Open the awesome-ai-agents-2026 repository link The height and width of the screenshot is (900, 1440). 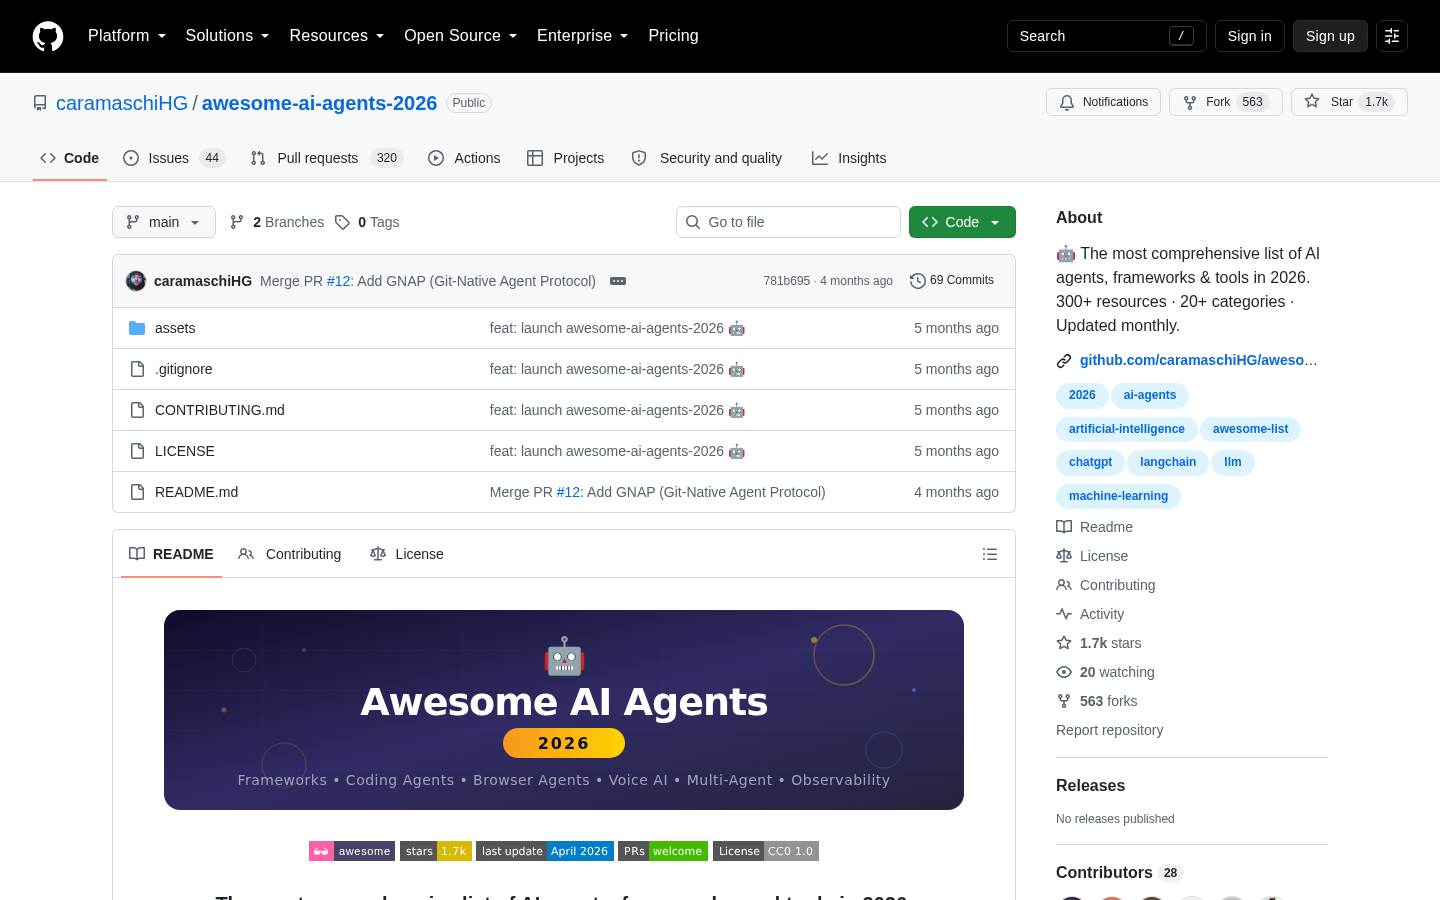319,103
